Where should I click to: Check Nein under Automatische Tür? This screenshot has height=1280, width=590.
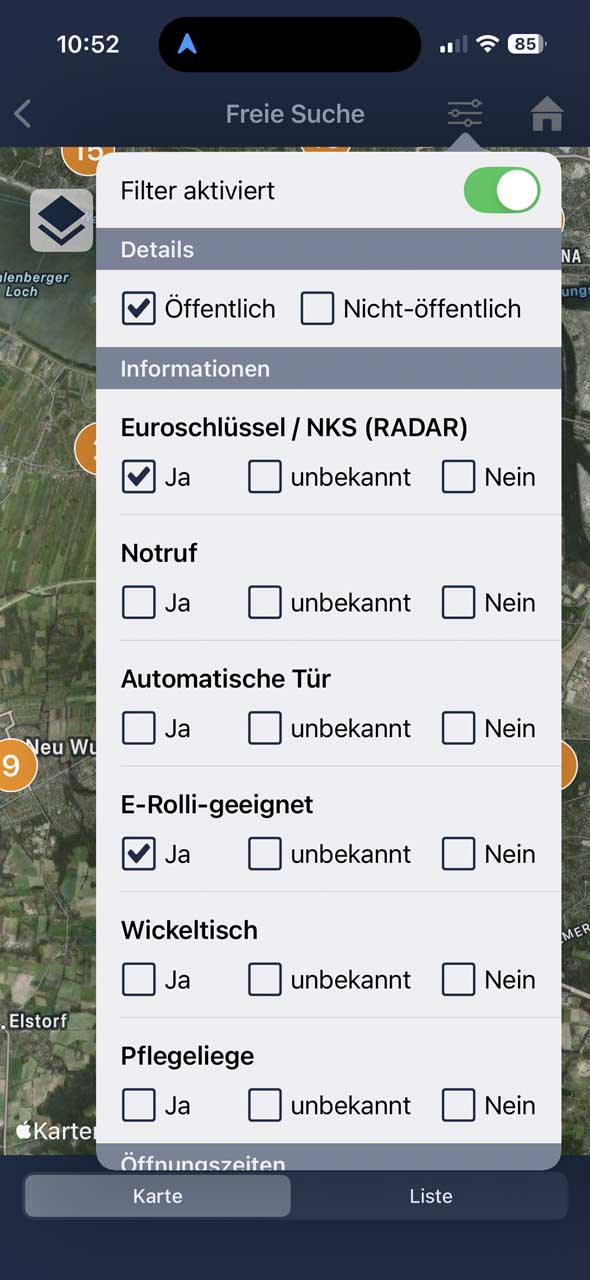[458, 728]
